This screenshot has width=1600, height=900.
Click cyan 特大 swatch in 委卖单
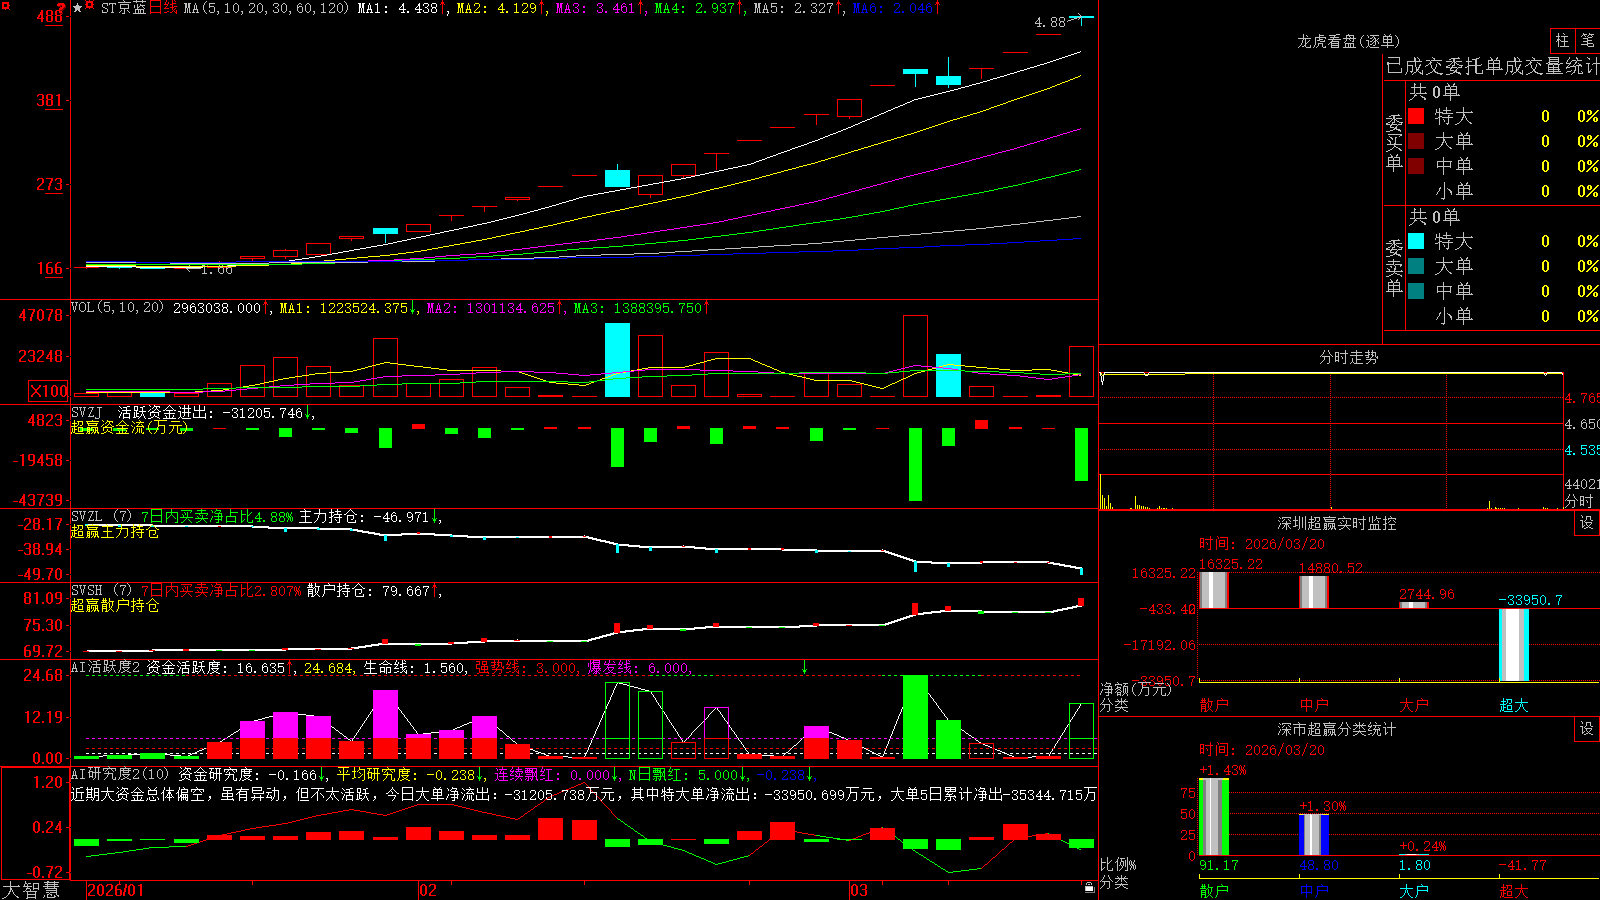click(1416, 241)
